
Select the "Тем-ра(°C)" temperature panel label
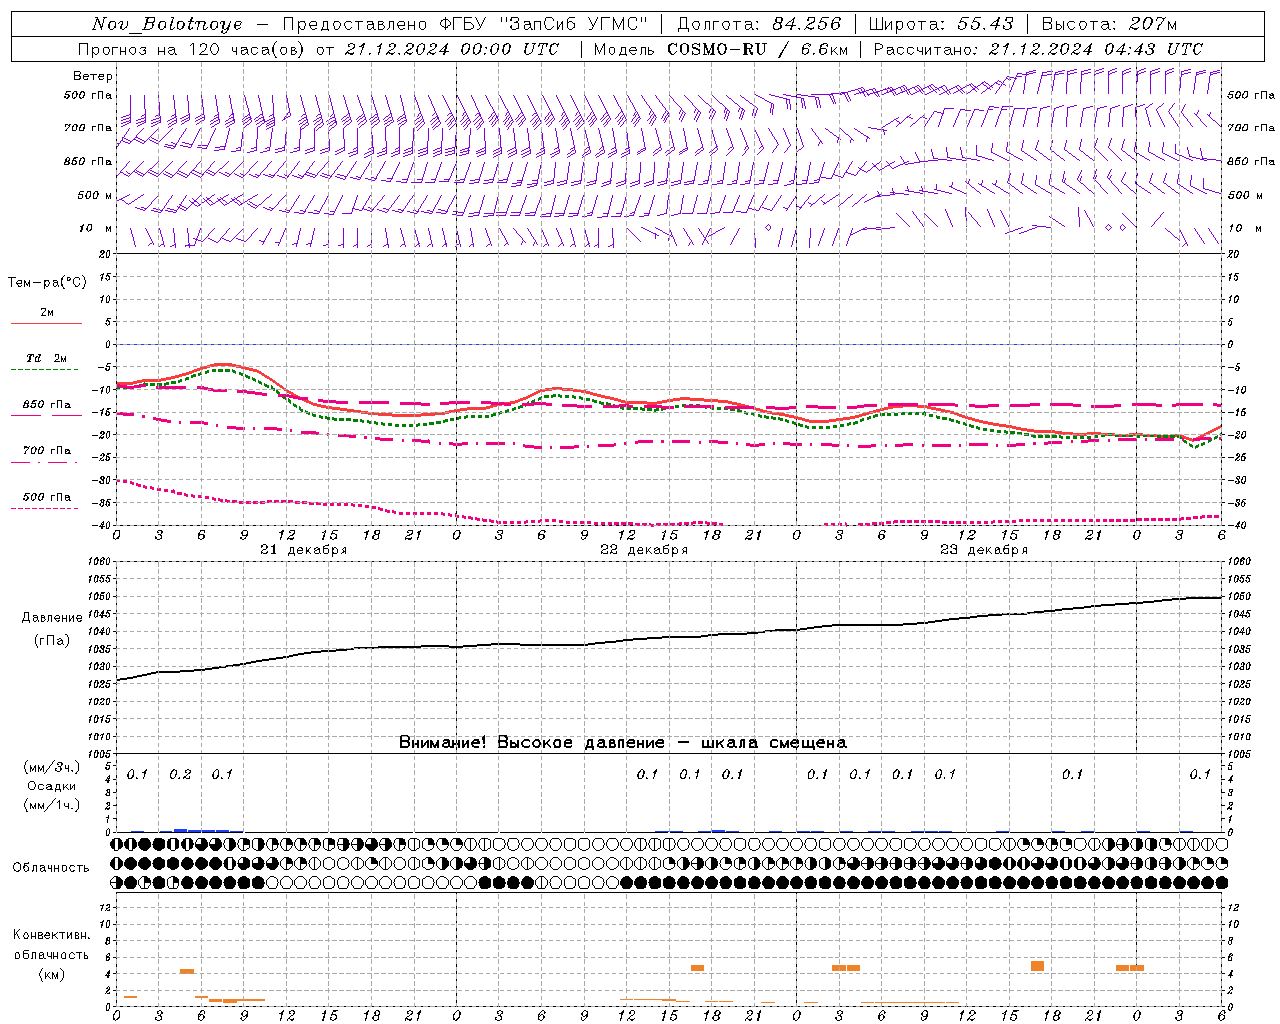click(47, 283)
